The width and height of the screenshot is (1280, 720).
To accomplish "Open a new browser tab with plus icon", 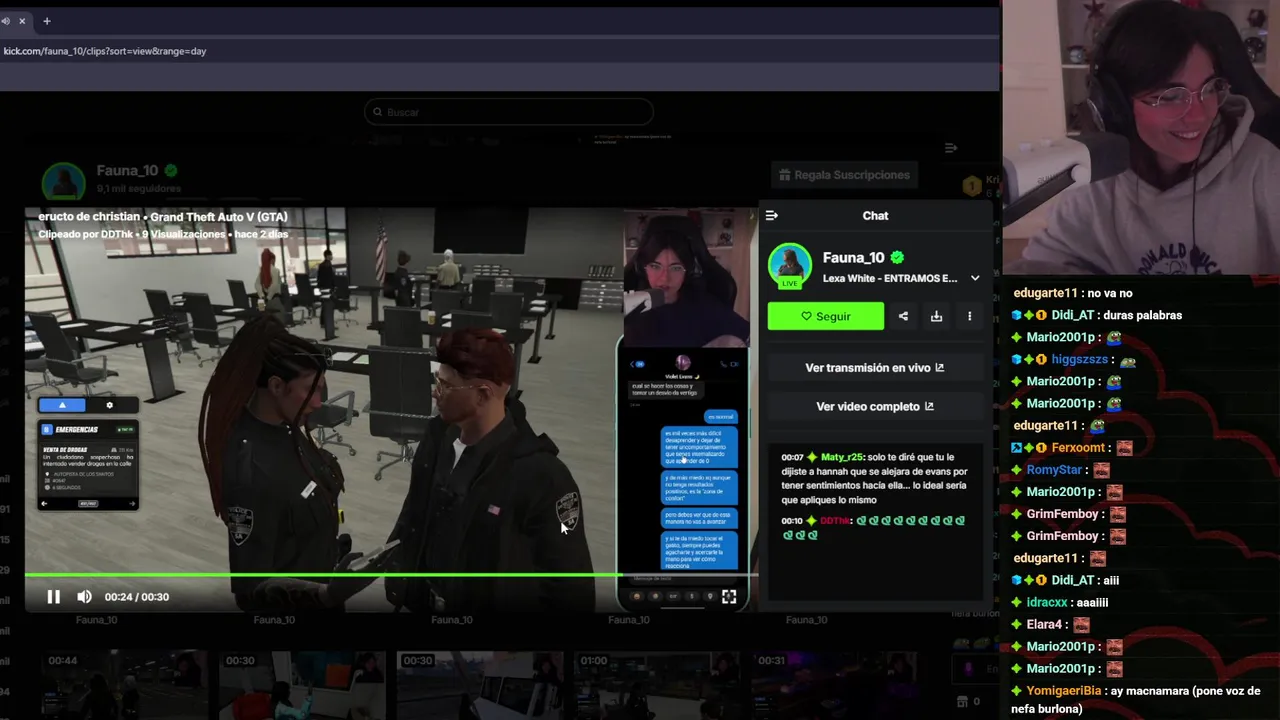I will (46, 21).
